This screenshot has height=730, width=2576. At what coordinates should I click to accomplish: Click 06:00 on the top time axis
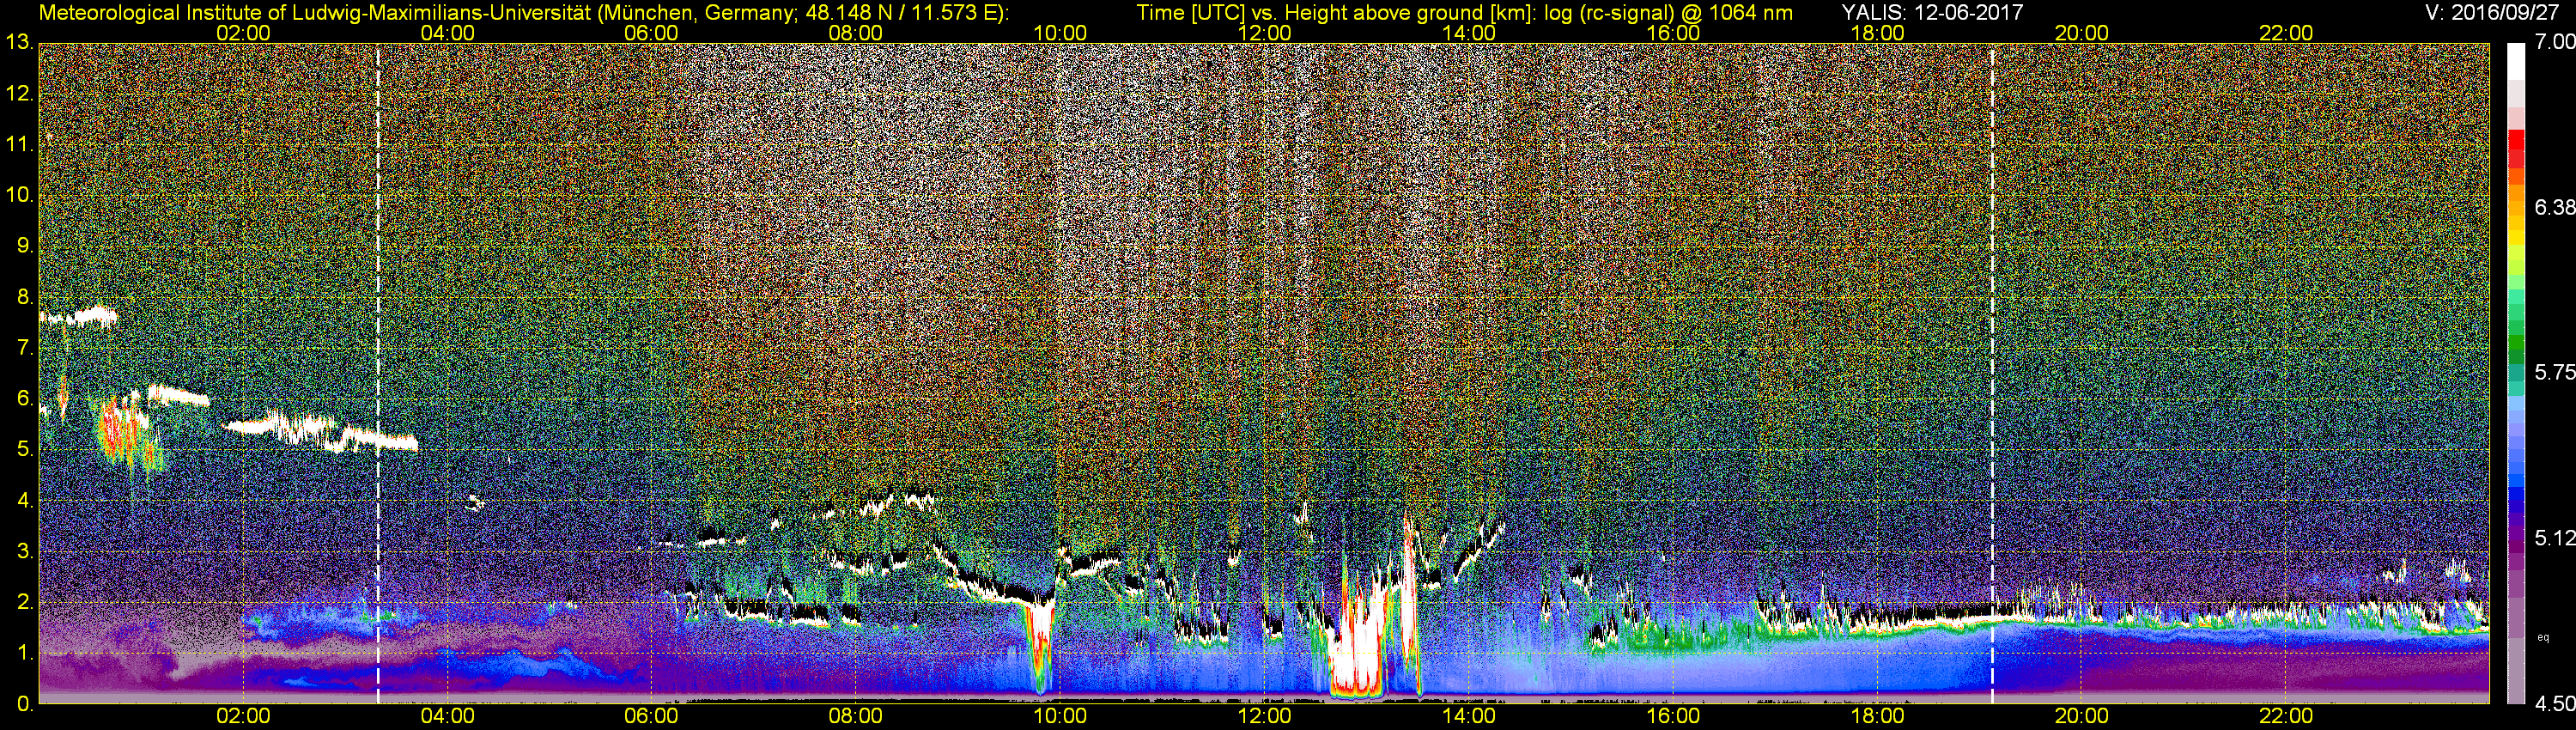pyautogui.click(x=651, y=33)
